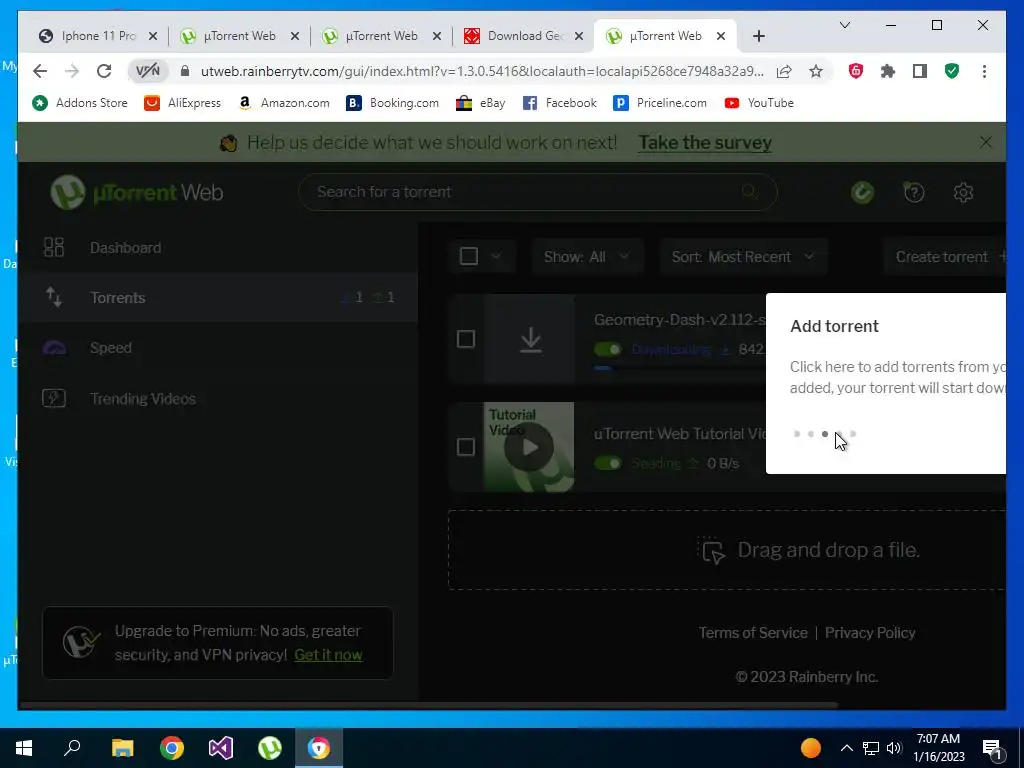Click the Search for a torrent field
1024x768 pixels.
click(537, 192)
